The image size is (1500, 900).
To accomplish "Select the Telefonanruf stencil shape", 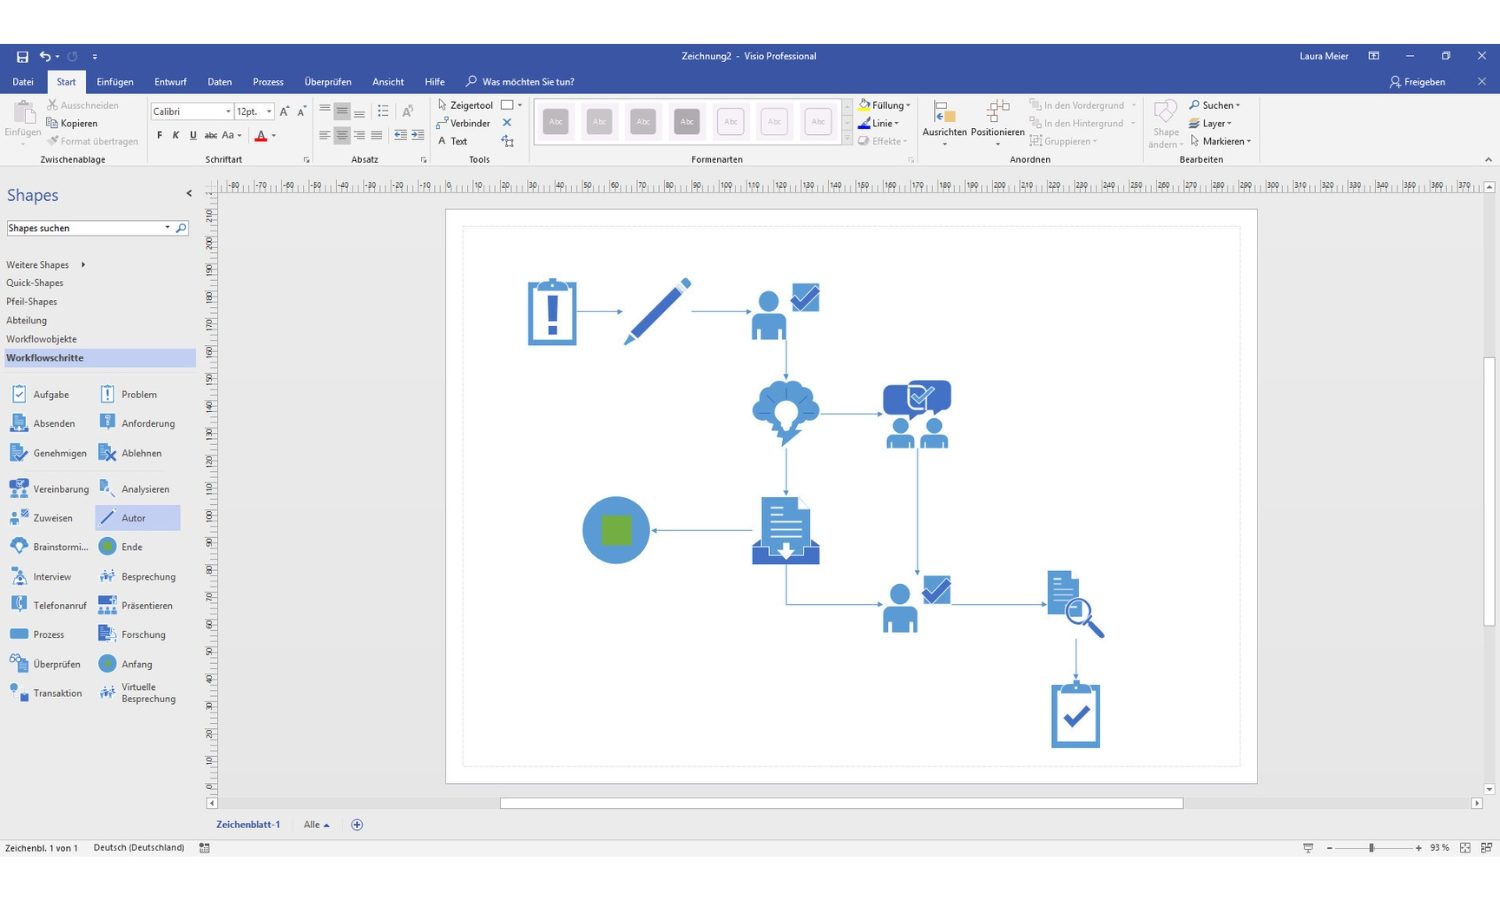I will (x=48, y=605).
